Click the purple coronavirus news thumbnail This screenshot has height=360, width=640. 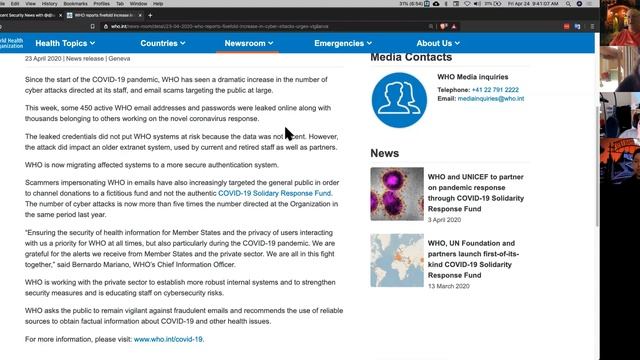pos(397,194)
